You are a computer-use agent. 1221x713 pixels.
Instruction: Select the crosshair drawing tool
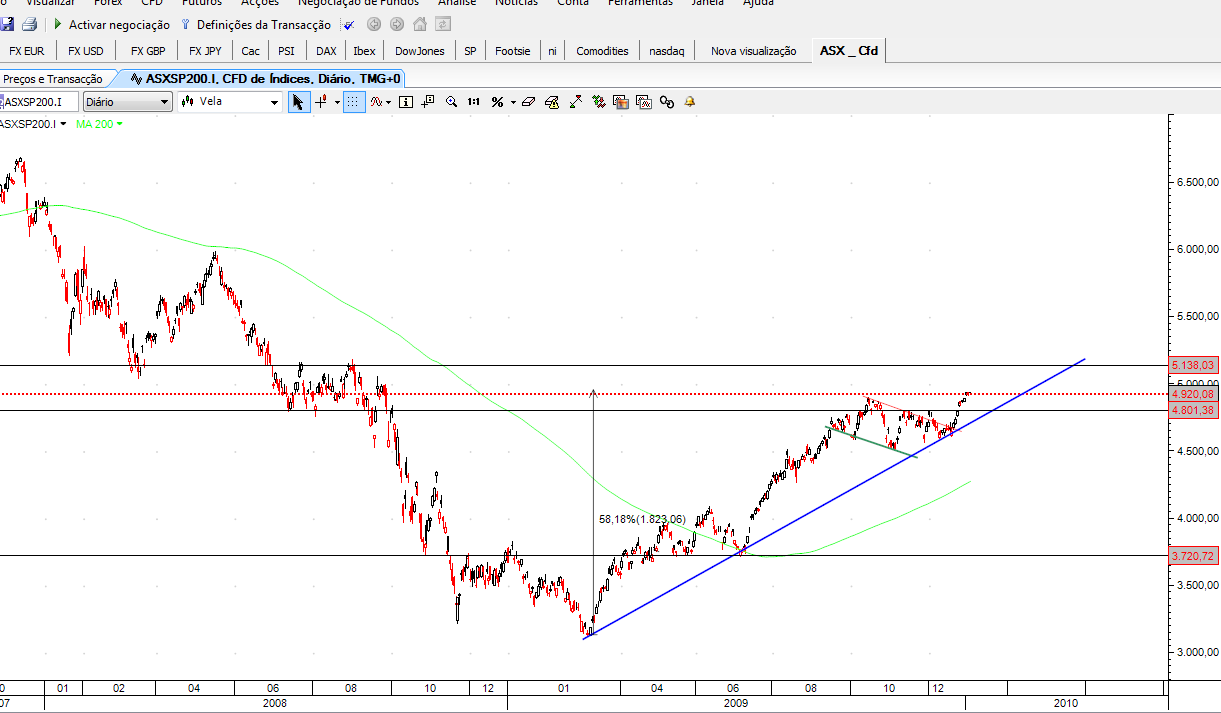pyautogui.click(x=322, y=101)
